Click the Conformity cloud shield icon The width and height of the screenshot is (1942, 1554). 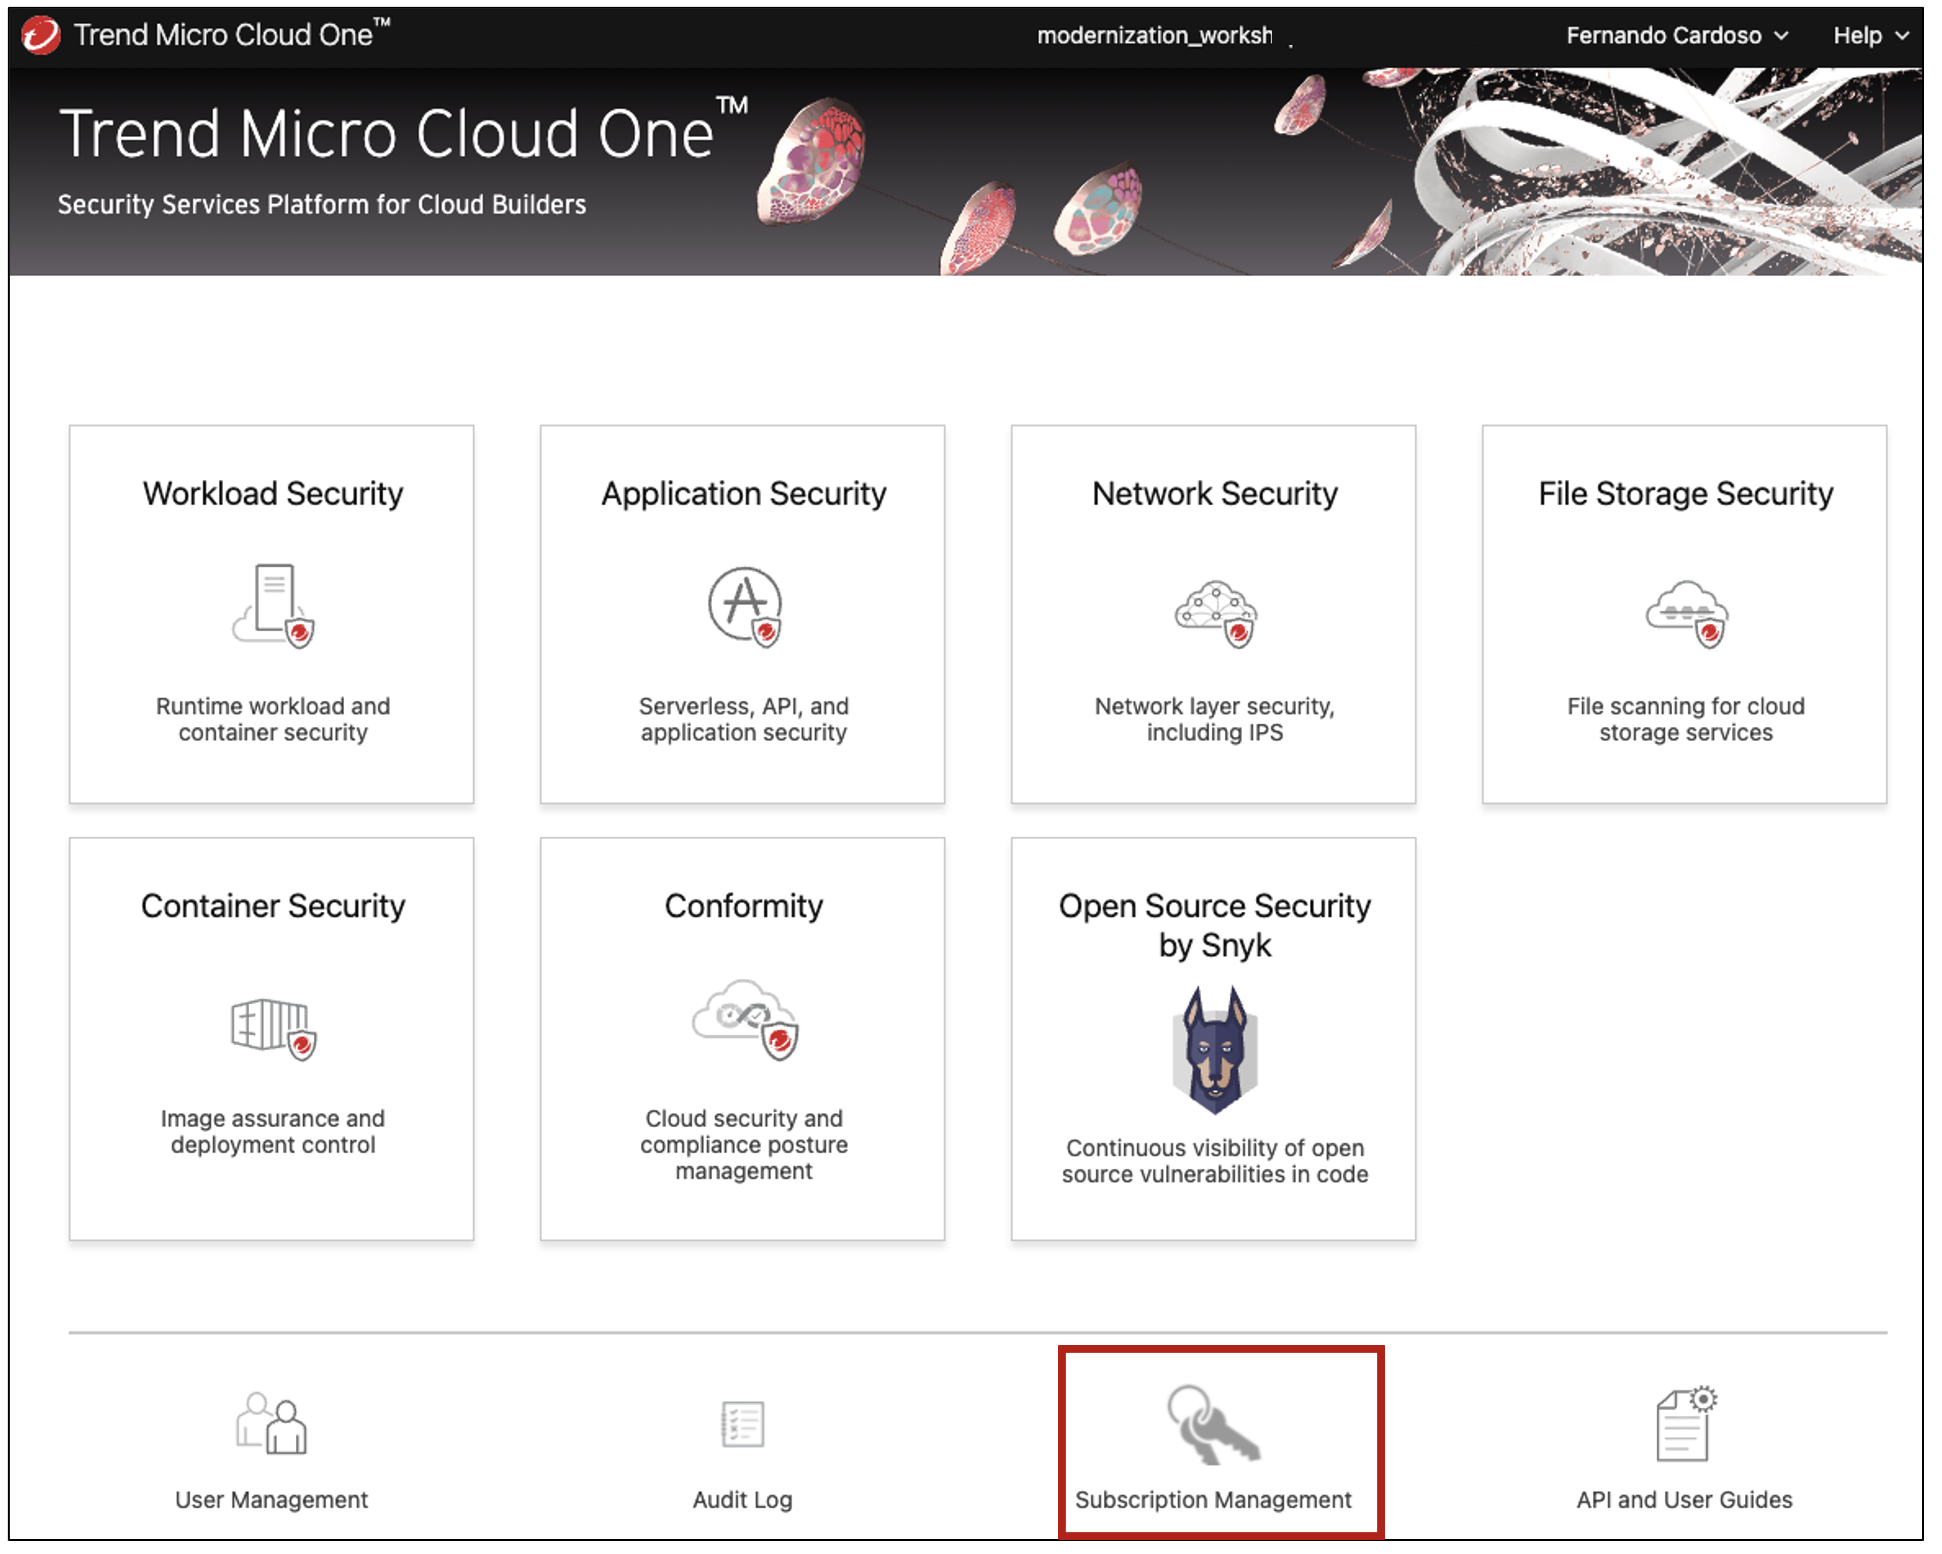tap(745, 1019)
